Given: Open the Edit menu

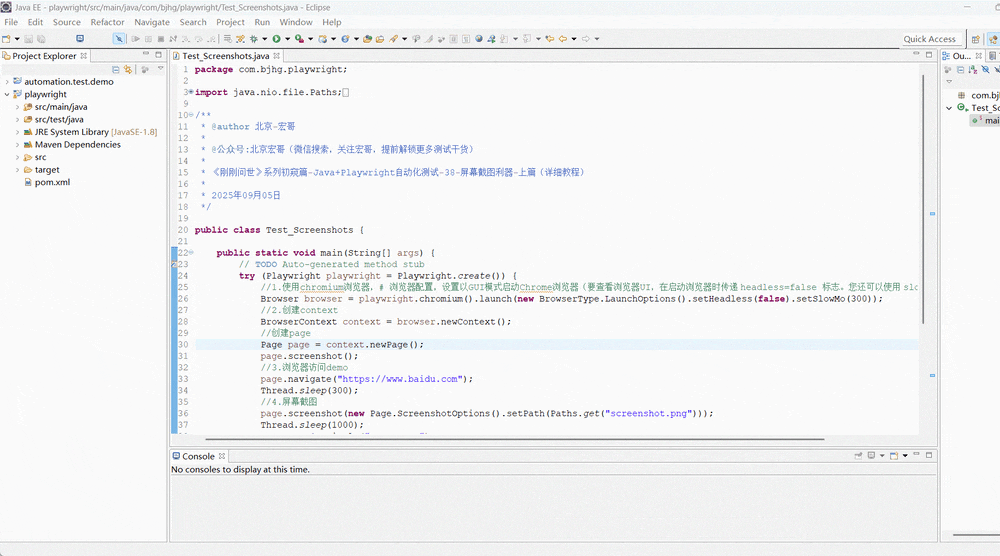Looking at the screenshot, I should [35, 22].
